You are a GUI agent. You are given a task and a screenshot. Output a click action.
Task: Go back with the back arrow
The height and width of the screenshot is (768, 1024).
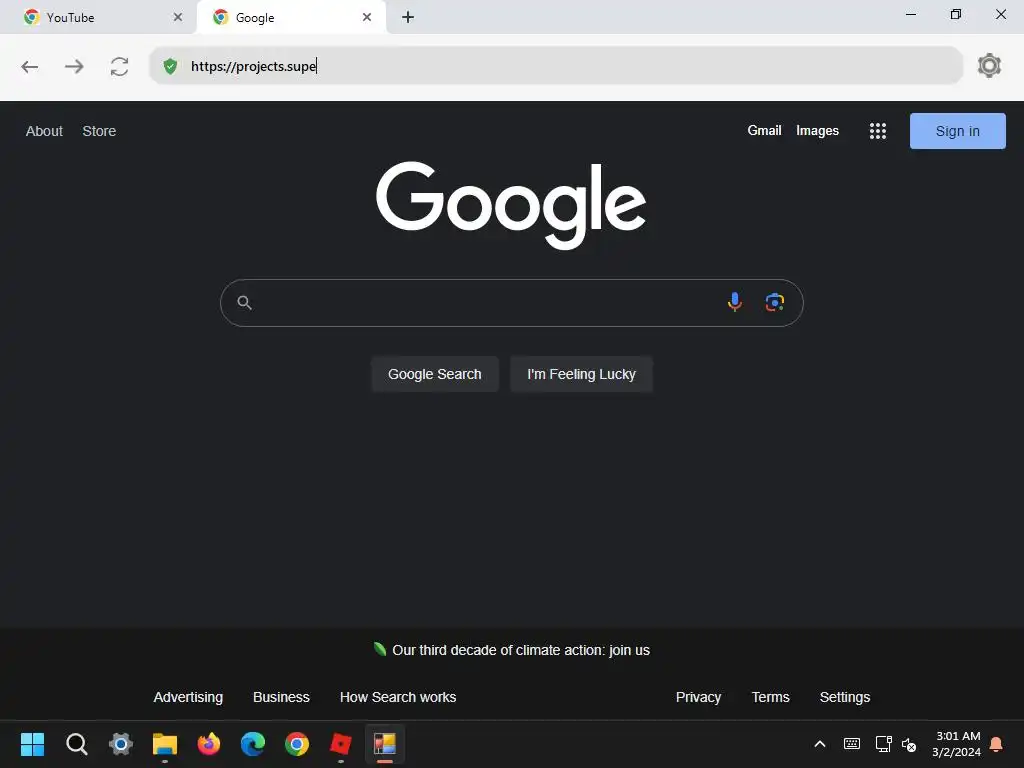(29, 67)
